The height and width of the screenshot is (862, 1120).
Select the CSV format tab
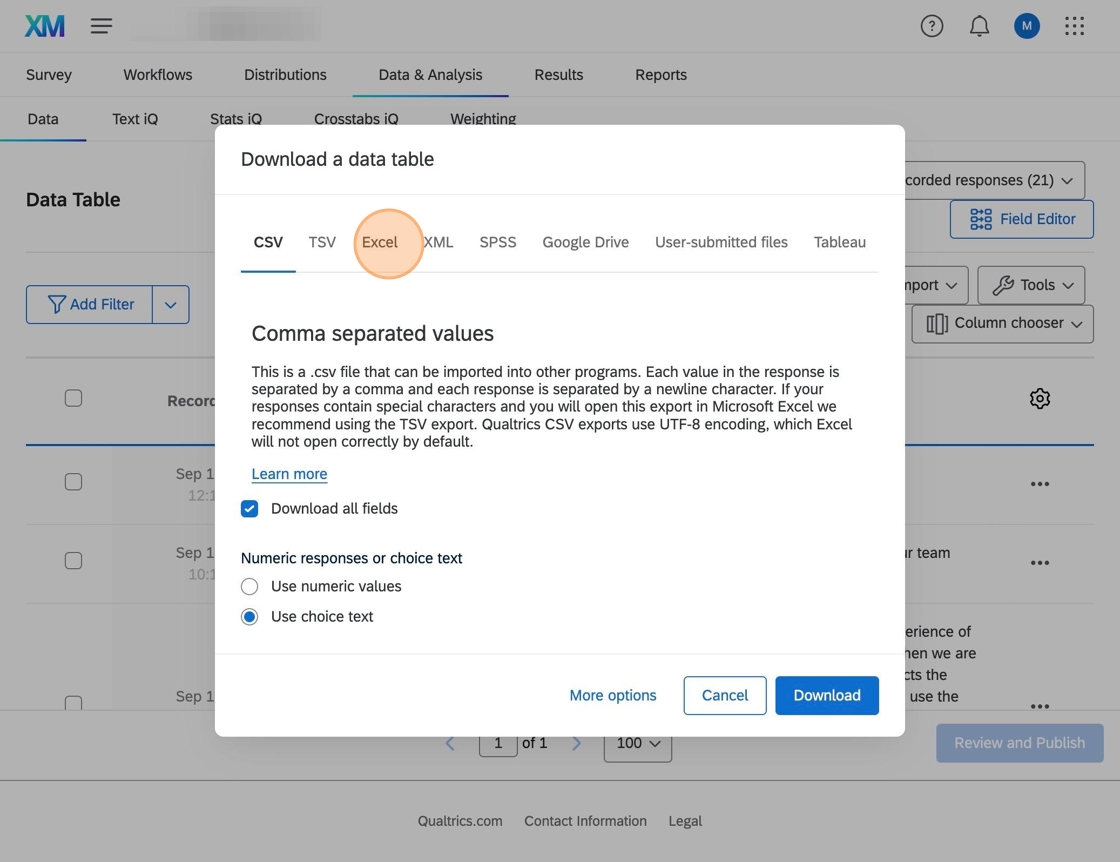point(268,243)
